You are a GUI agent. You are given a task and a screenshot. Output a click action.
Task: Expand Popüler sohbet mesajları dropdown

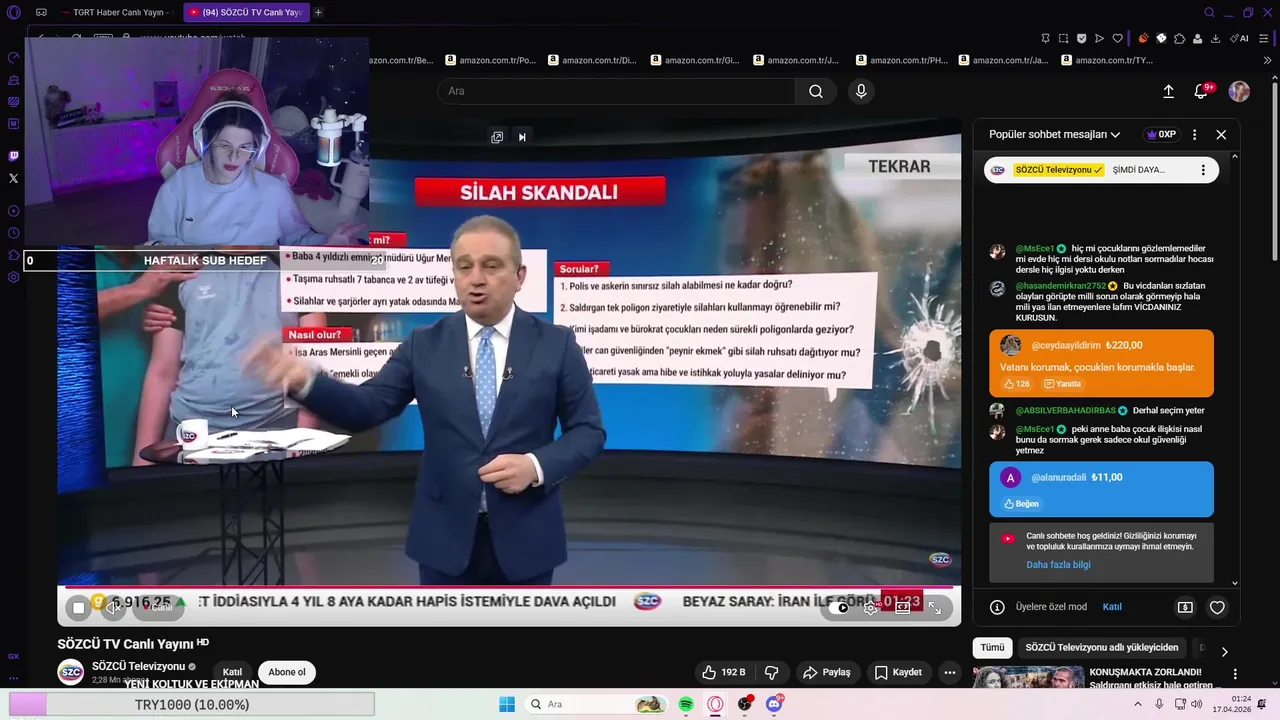click(x=1054, y=134)
